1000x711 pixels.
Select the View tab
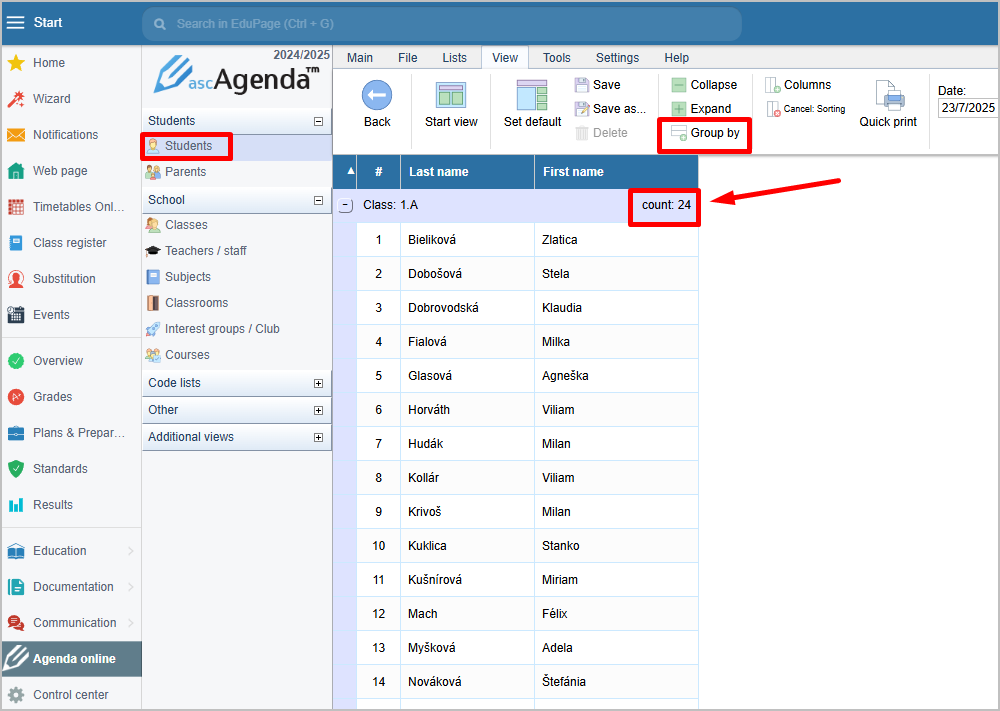click(x=504, y=58)
